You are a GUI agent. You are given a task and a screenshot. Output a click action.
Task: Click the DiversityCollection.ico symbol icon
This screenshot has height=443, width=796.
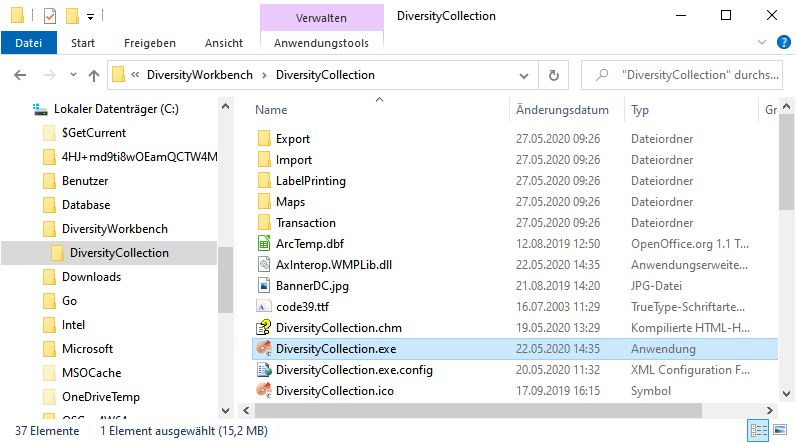coord(264,390)
